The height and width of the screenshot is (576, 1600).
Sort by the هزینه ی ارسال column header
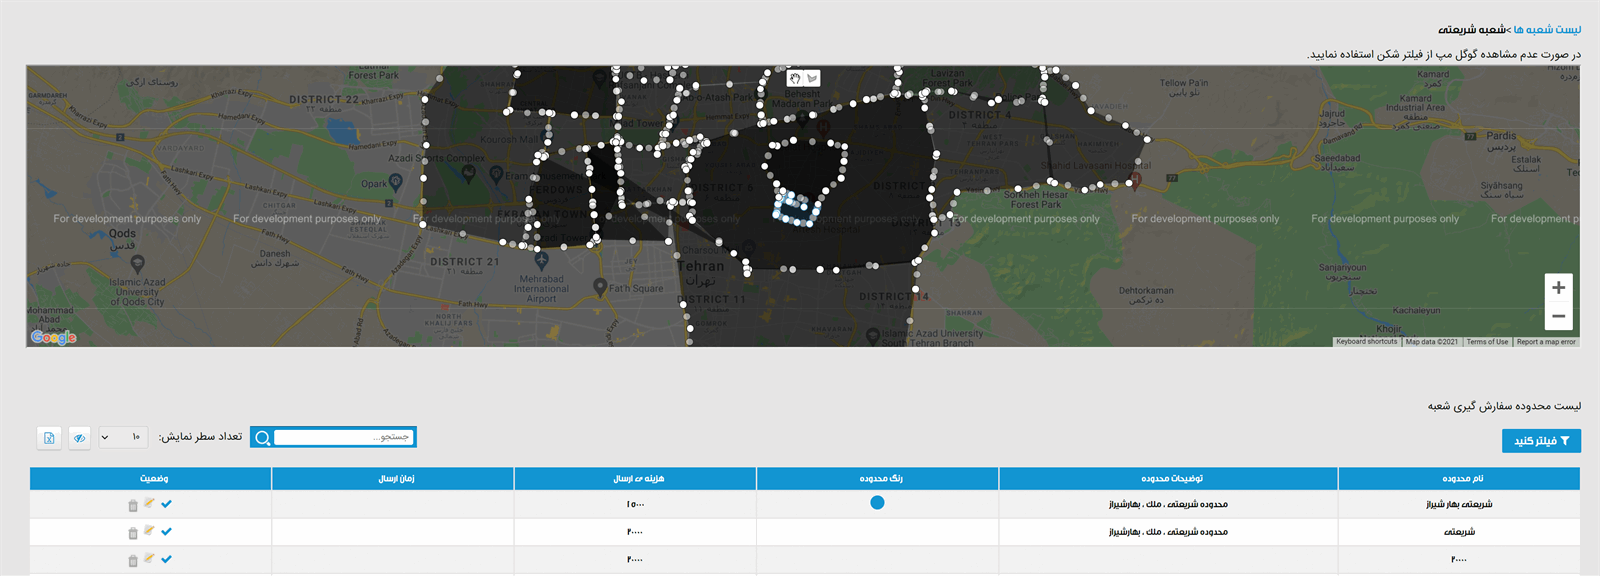(636, 479)
